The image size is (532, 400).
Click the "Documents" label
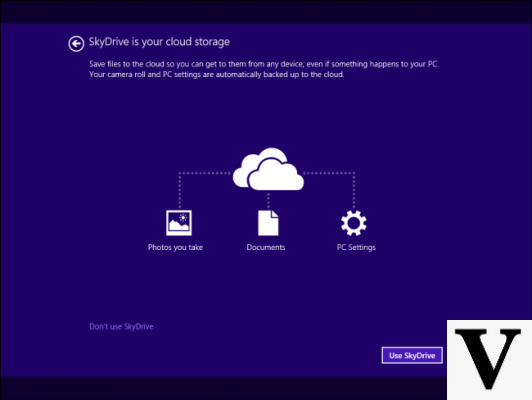pyautogui.click(x=266, y=247)
